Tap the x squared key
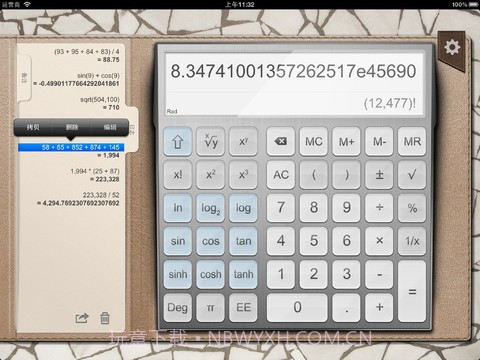Screen dimensions: 480x360 210,175
